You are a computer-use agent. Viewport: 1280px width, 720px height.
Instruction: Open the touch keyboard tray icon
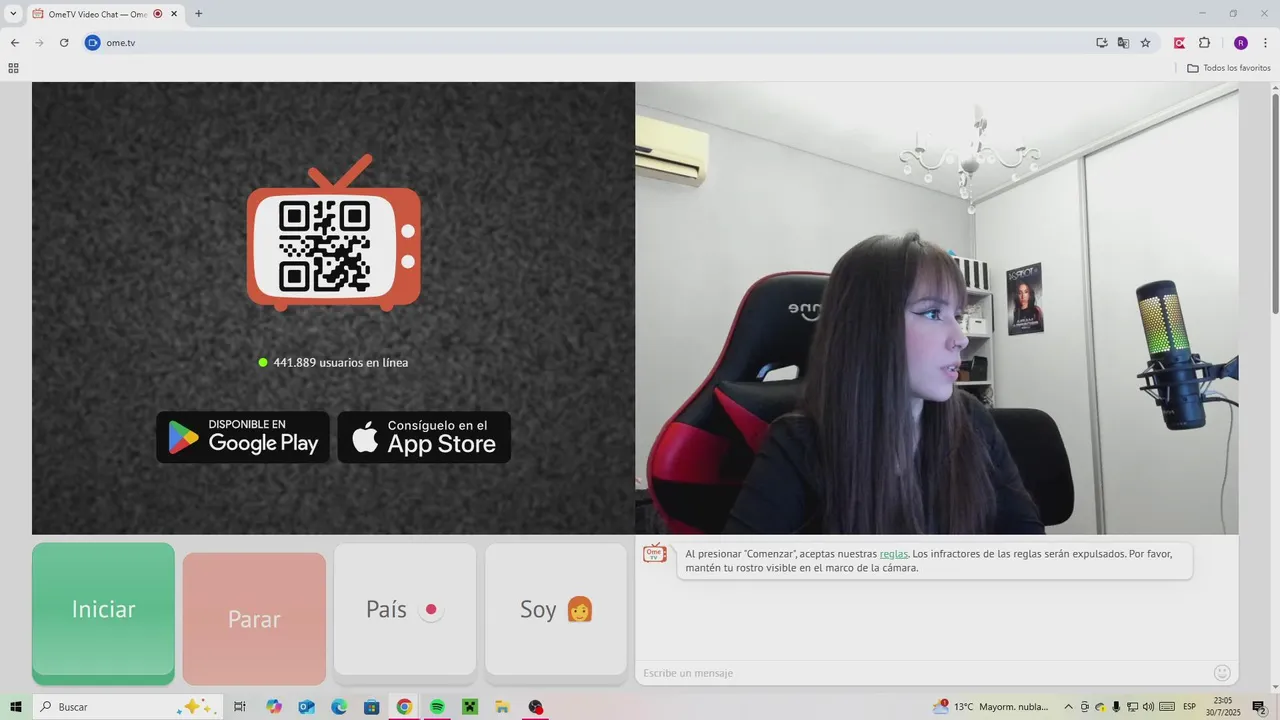click(1167, 707)
